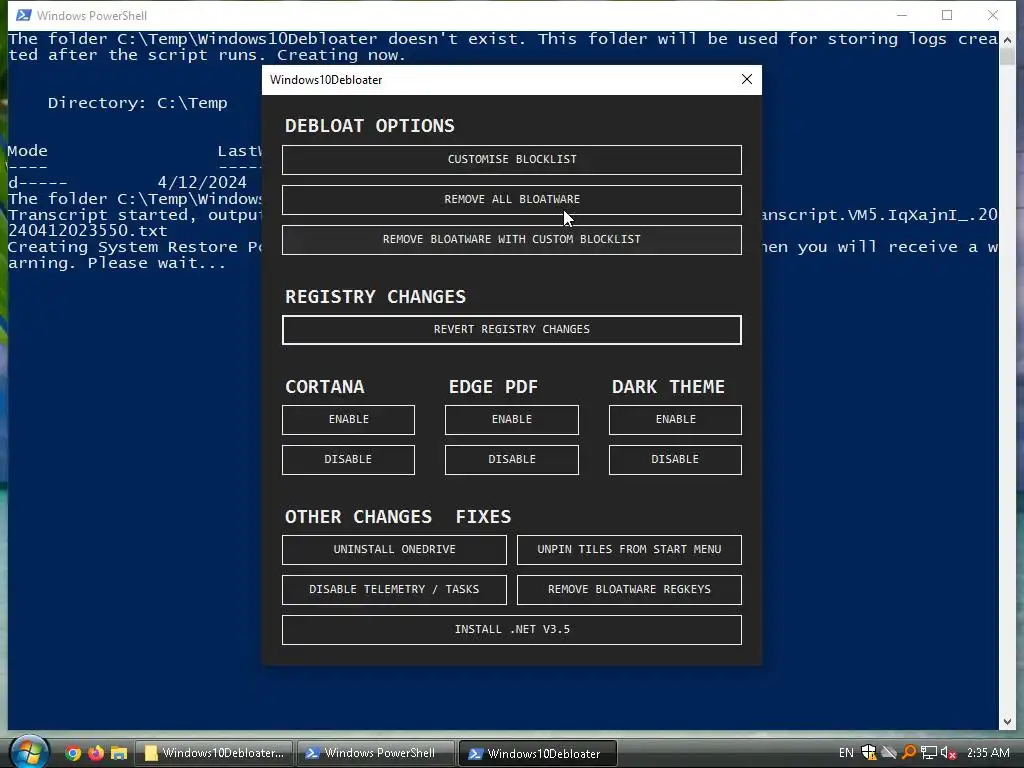Maximize the Windows PowerShell window

pos(947,15)
